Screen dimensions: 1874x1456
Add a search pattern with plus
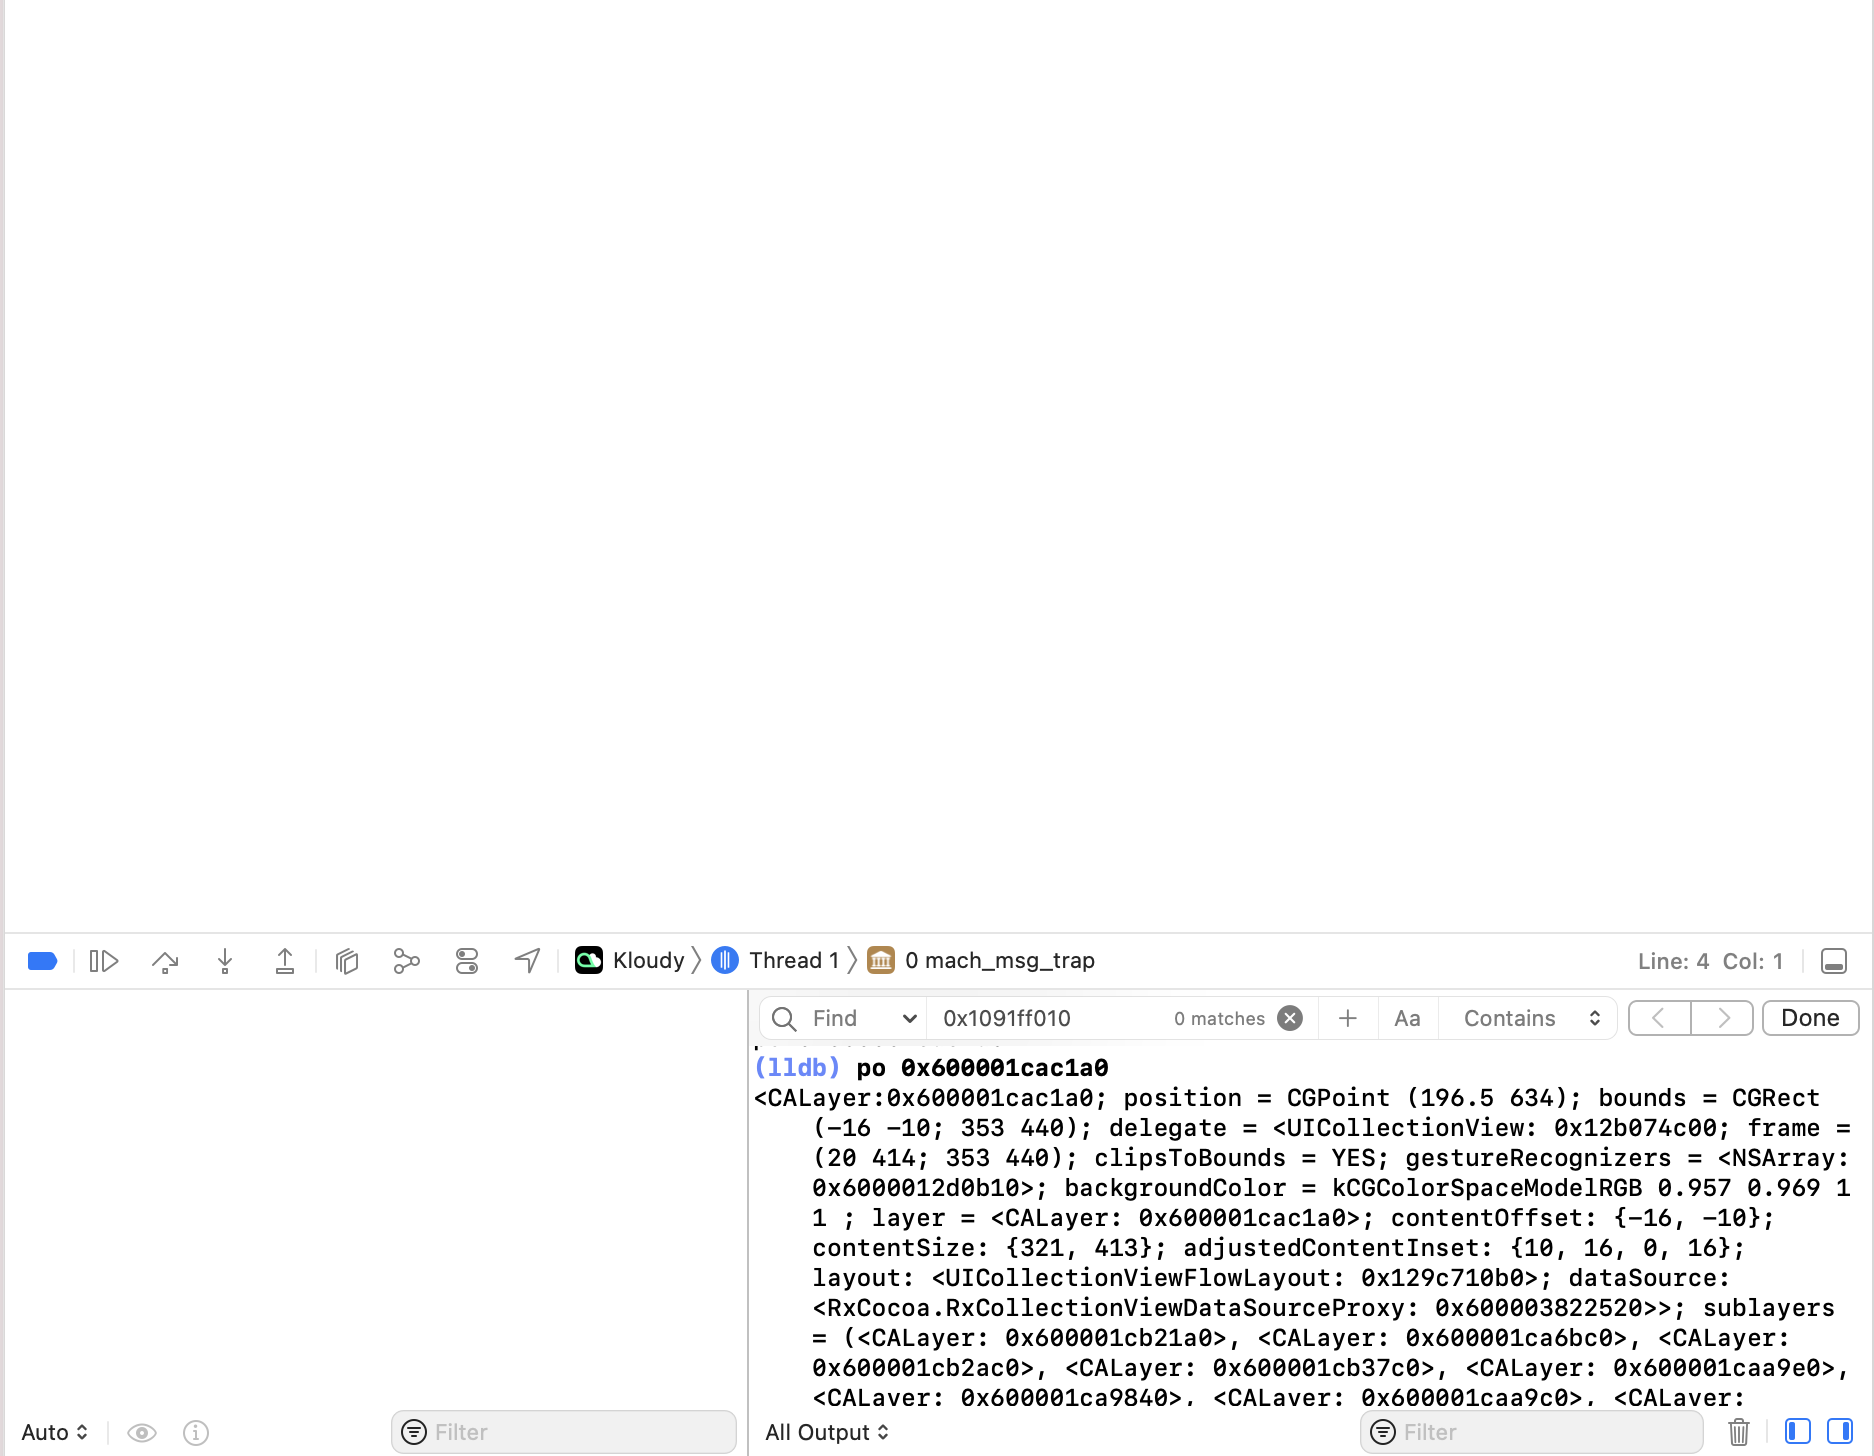[x=1348, y=1018]
